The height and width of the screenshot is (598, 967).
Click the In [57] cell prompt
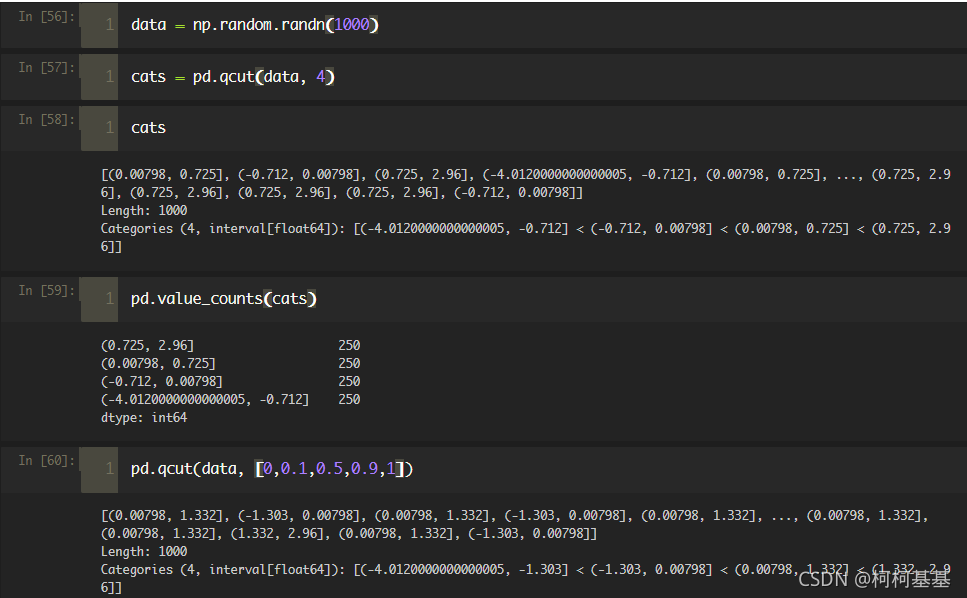(47, 67)
